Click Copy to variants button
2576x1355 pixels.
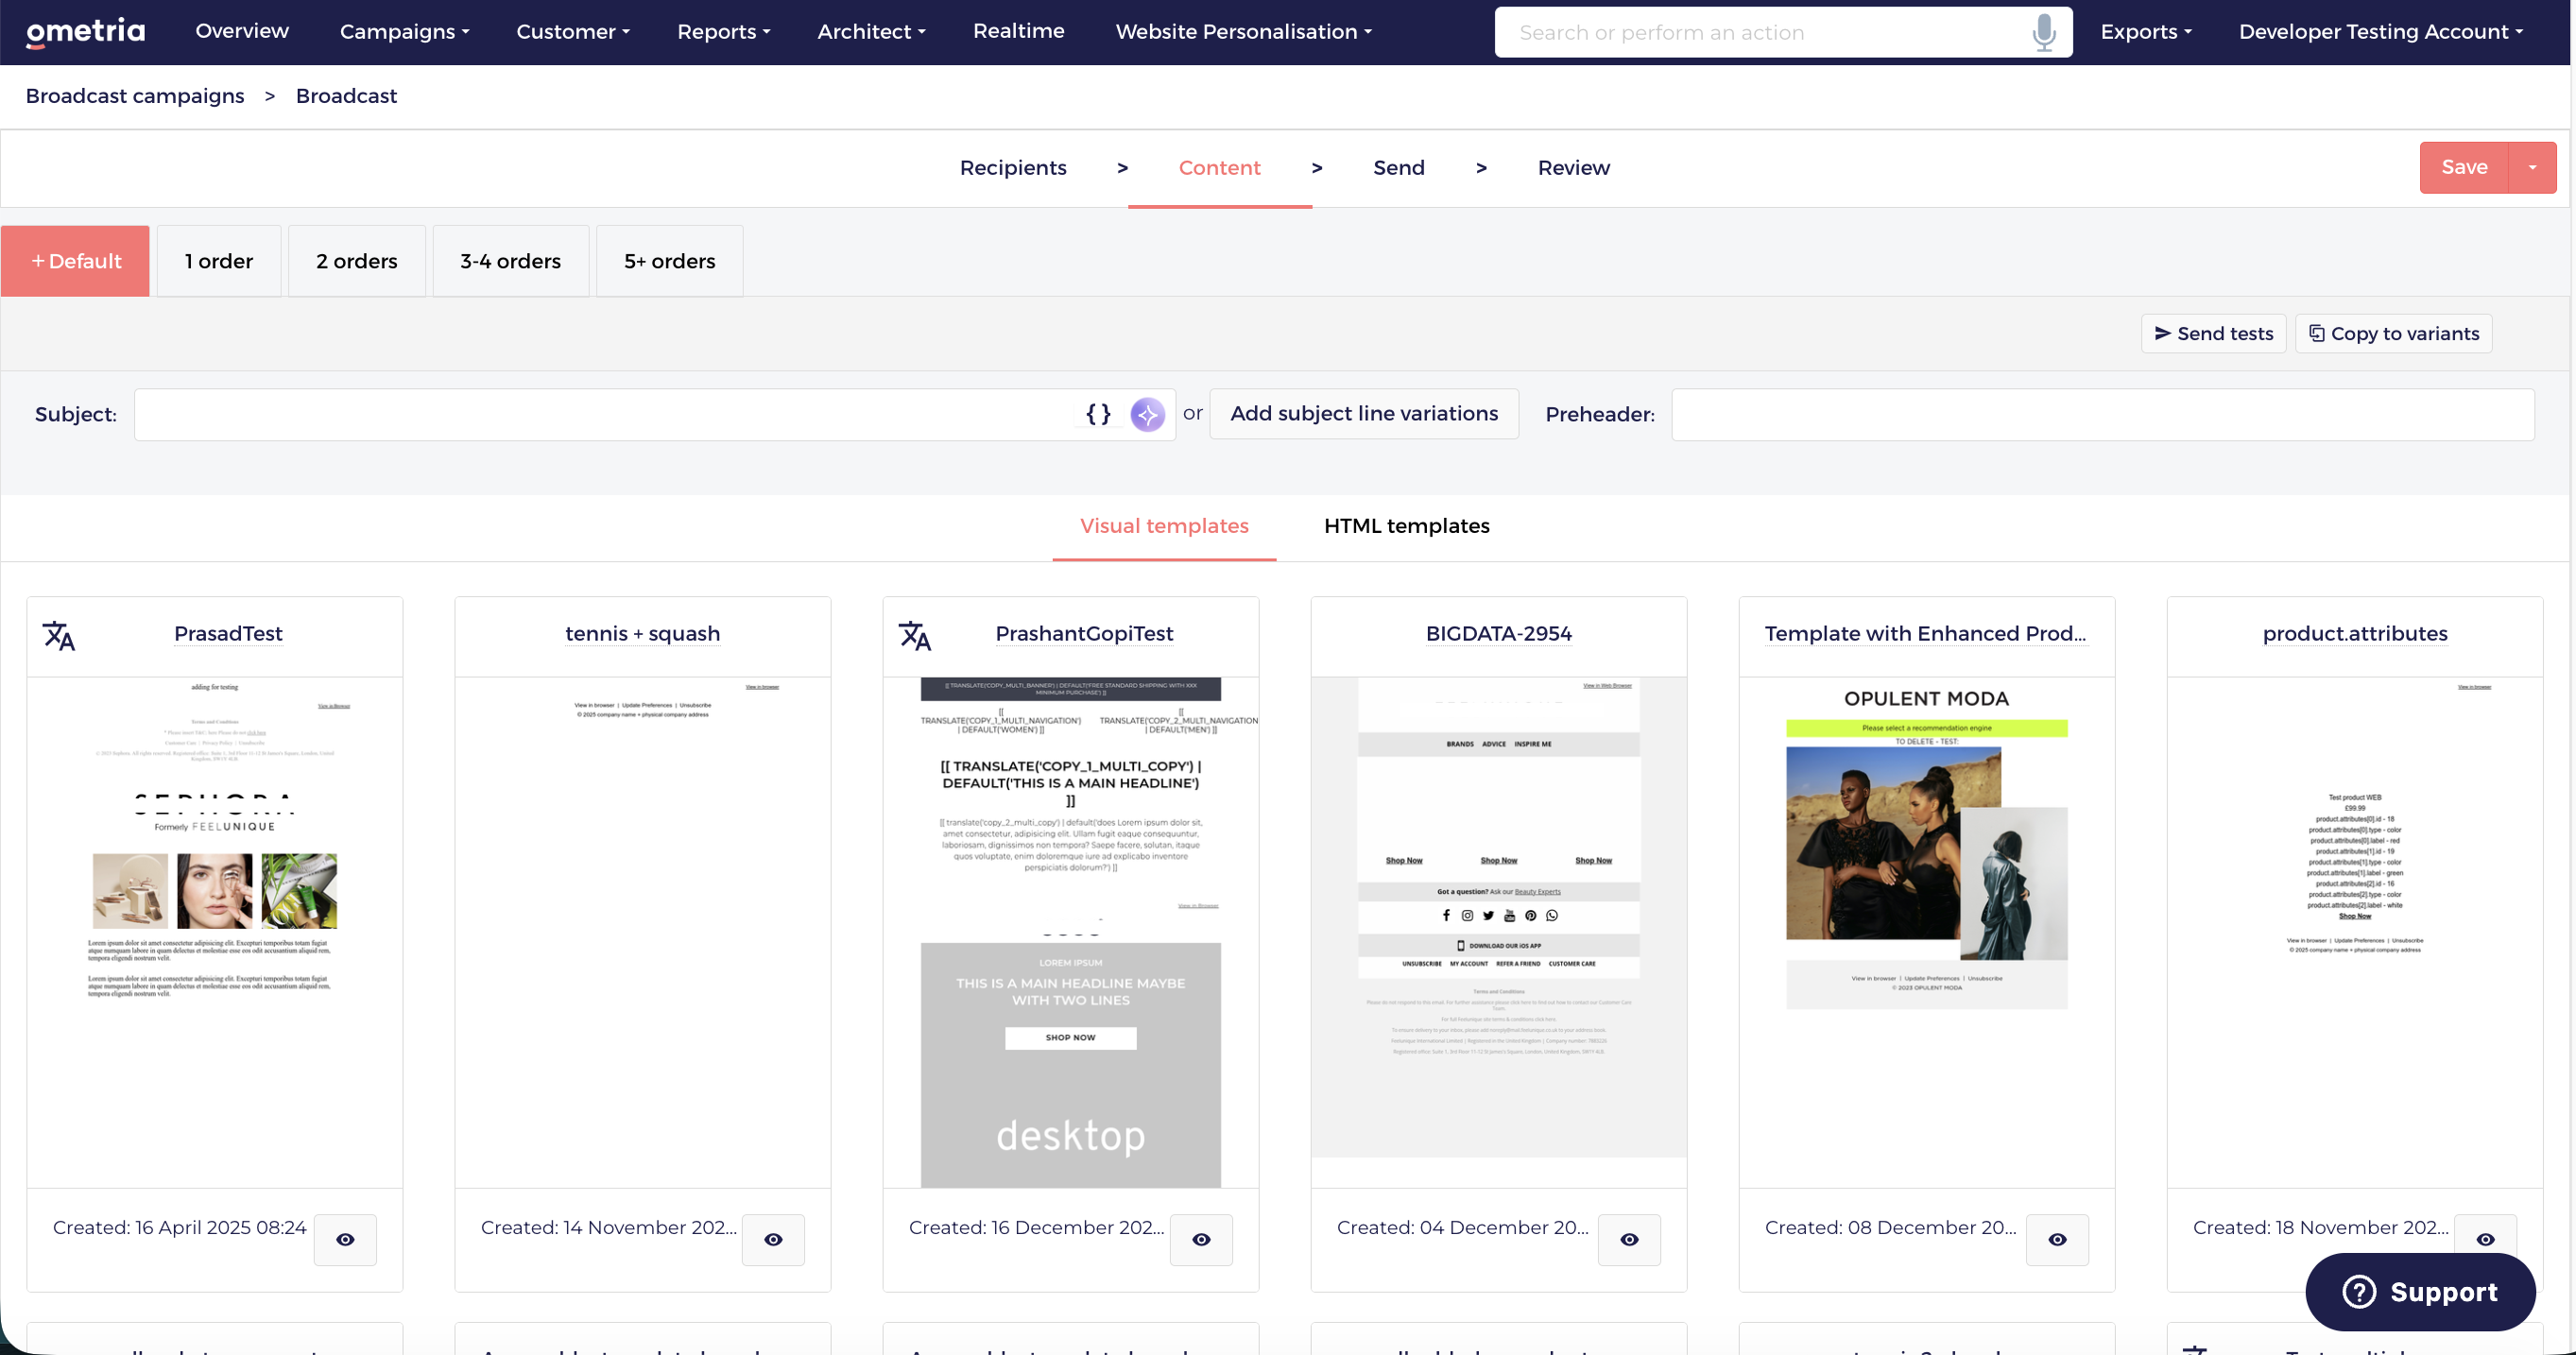2394,333
